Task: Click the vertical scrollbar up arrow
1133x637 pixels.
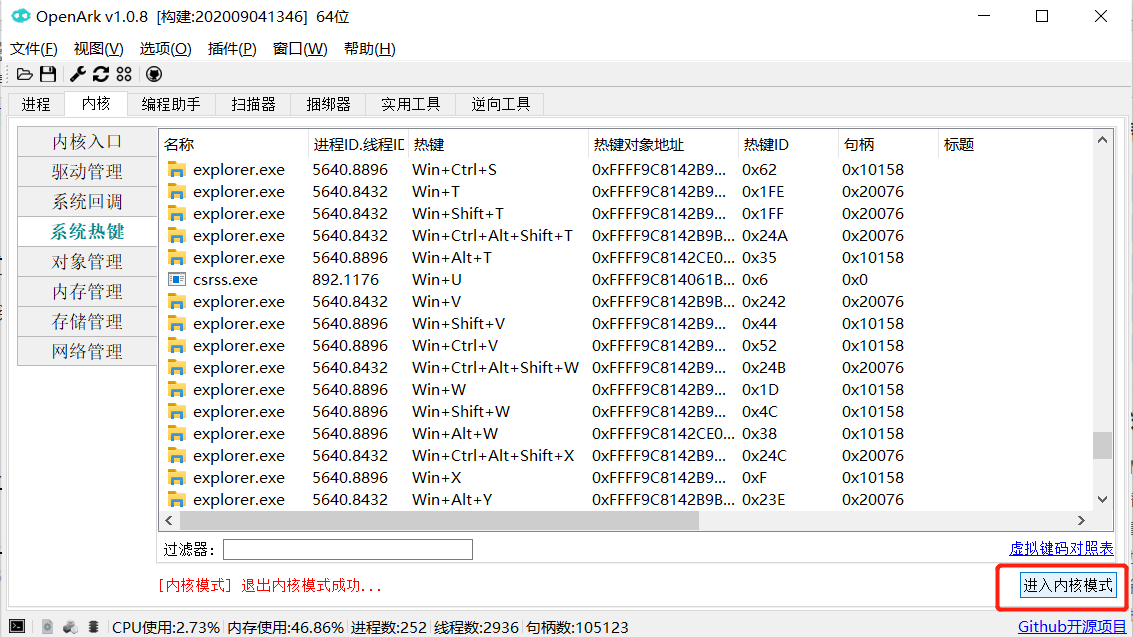Action: pos(1102,140)
